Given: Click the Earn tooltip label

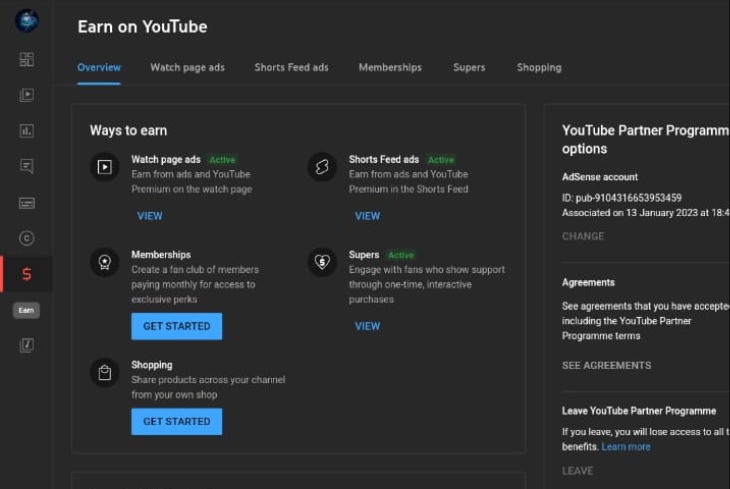Looking at the screenshot, I should coord(26,310).
